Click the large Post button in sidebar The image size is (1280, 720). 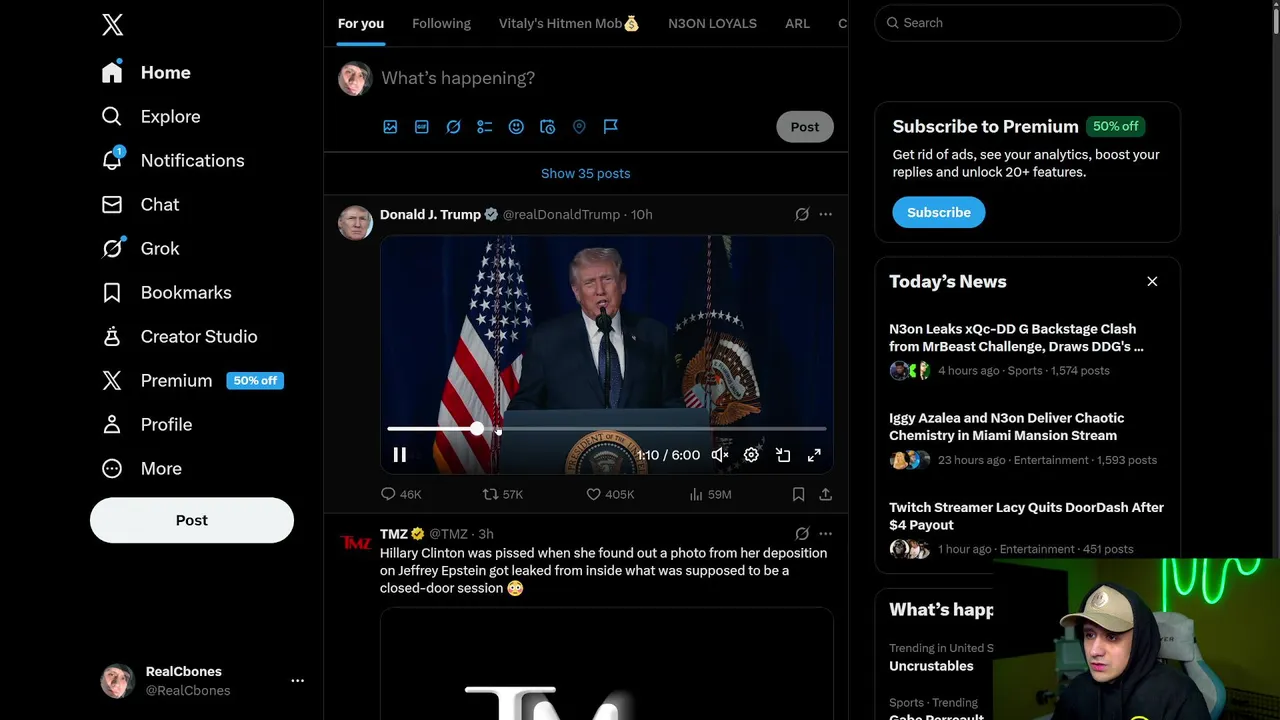tap(192, 520)
